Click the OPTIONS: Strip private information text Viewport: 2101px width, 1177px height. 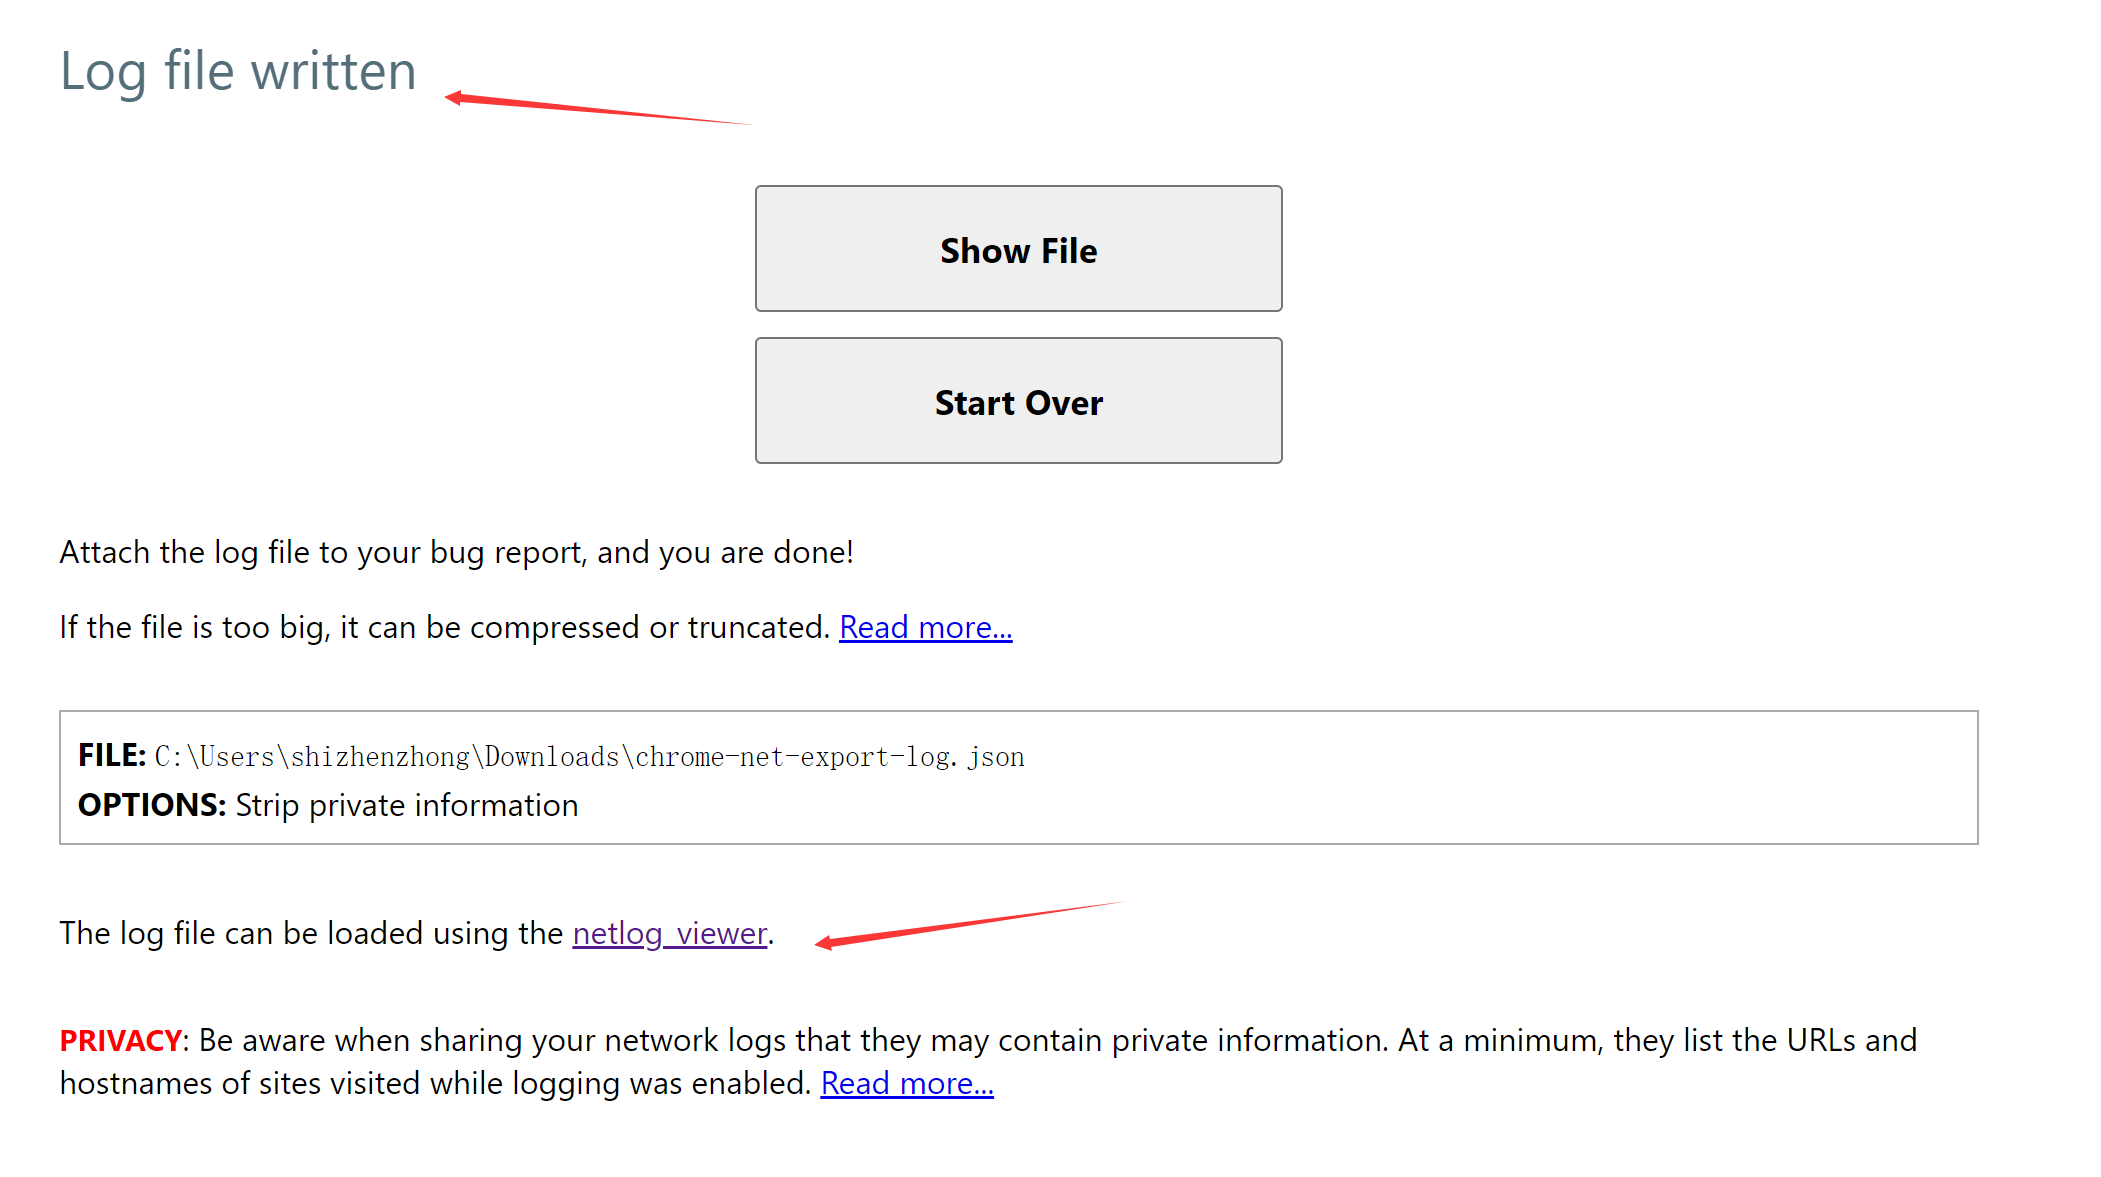[328, 805]
